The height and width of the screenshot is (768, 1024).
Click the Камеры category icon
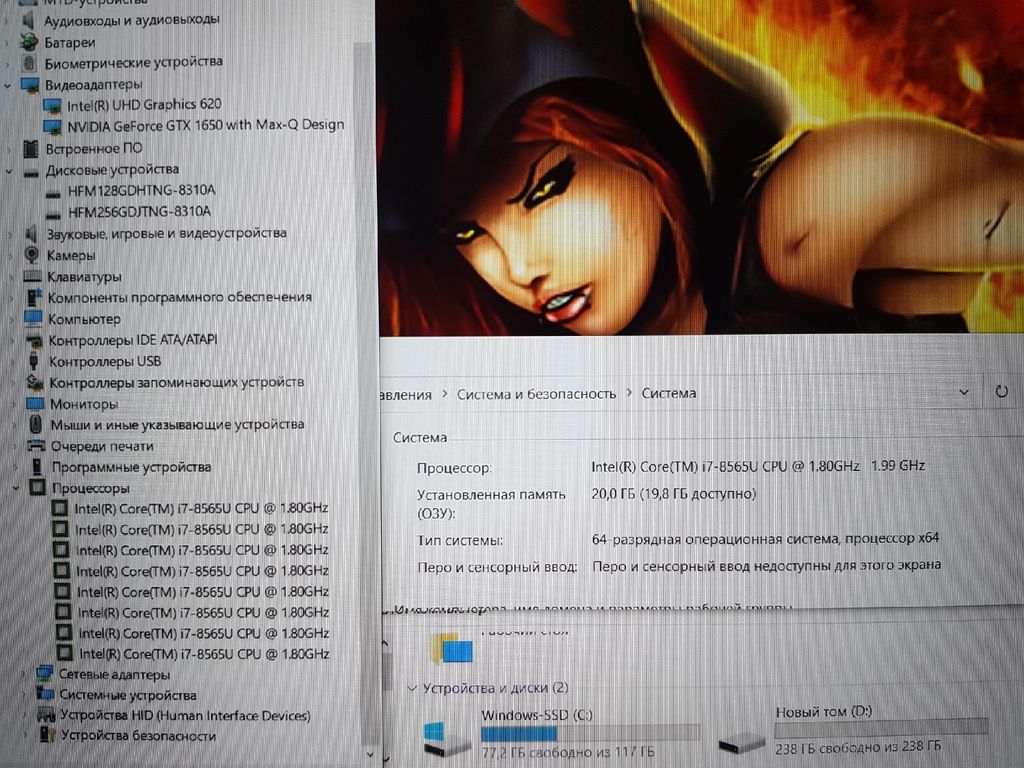pyautogui.click(x=31, y=255)
